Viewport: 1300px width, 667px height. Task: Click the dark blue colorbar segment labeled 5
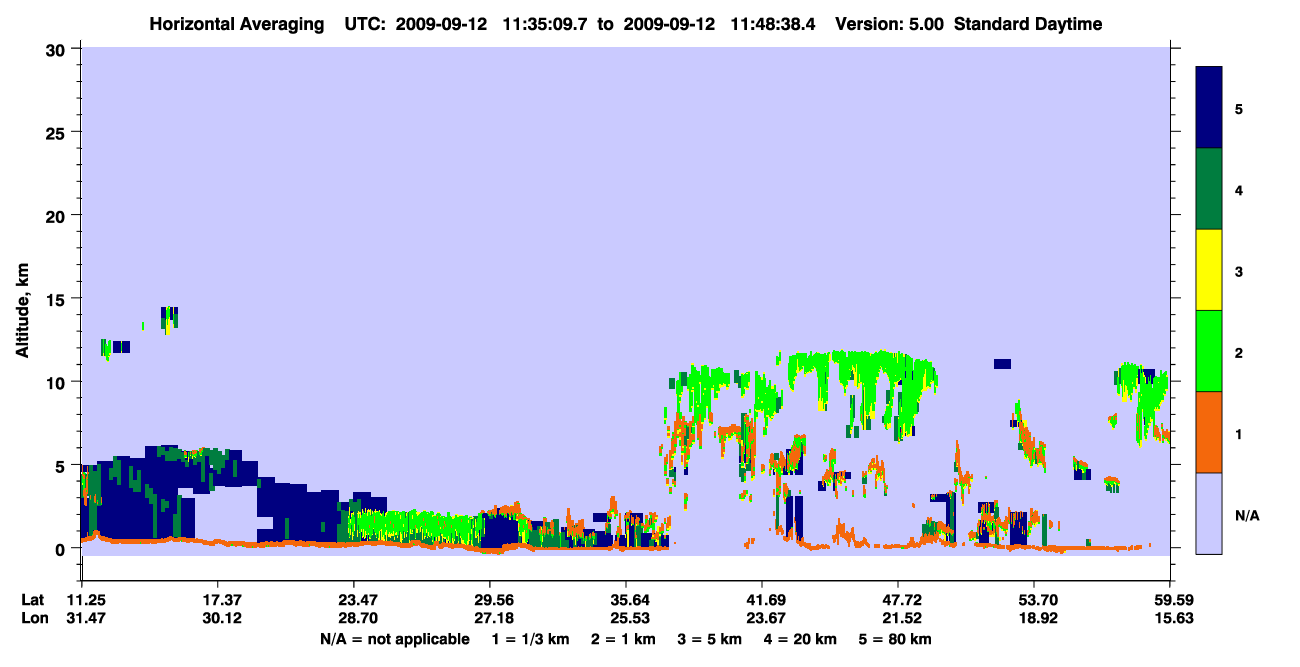click(1209, 108)
